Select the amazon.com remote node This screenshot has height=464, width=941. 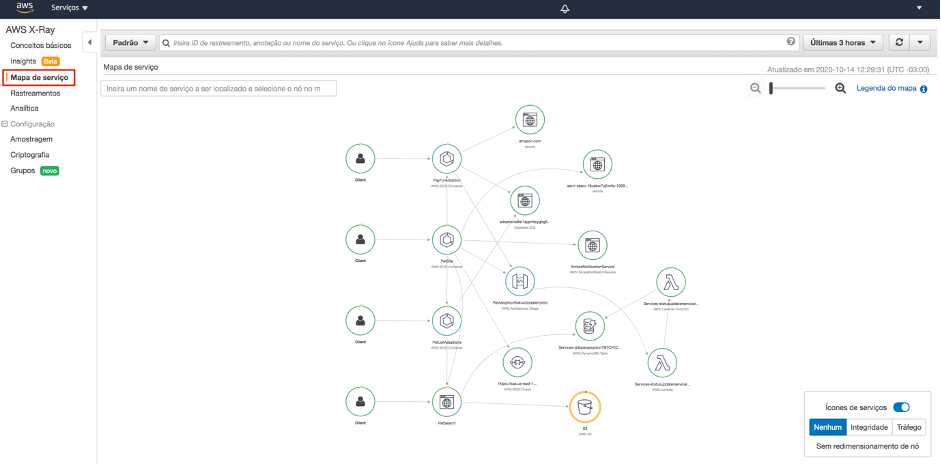click(x=530, y=120)
